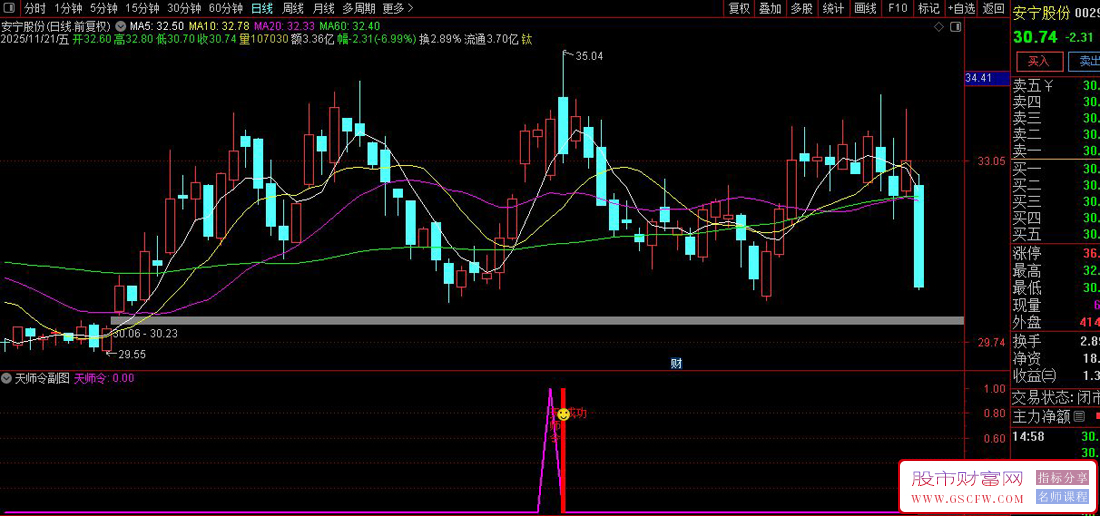Screen dimensions: 1100x516
Task: Click the ¥ icon beside 卖五
Action: [1050, 85]
